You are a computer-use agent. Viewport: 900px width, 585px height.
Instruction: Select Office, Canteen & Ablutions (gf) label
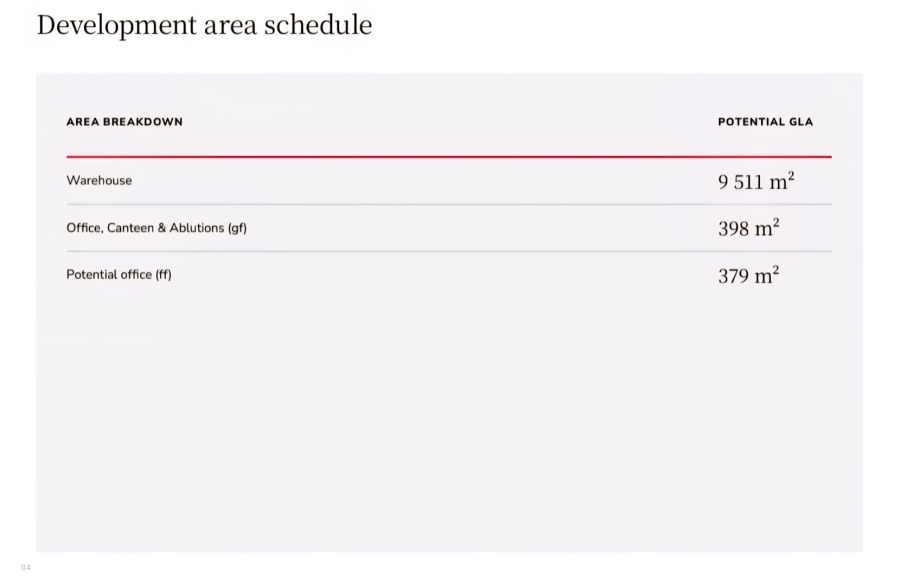(x=157, y=228)
